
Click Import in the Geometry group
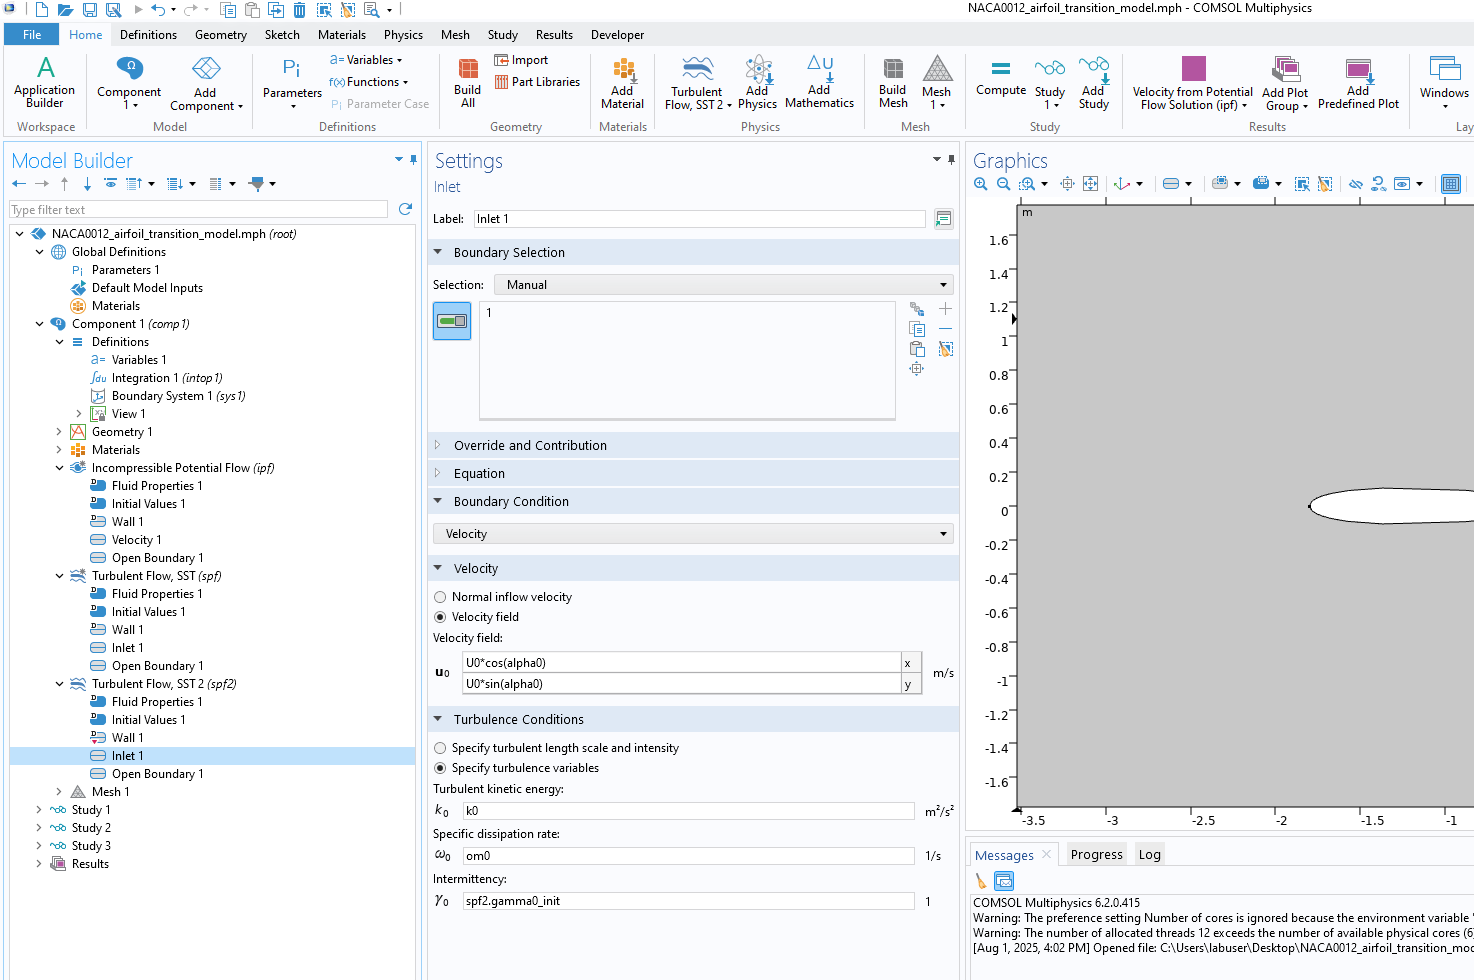pos(522,60)
